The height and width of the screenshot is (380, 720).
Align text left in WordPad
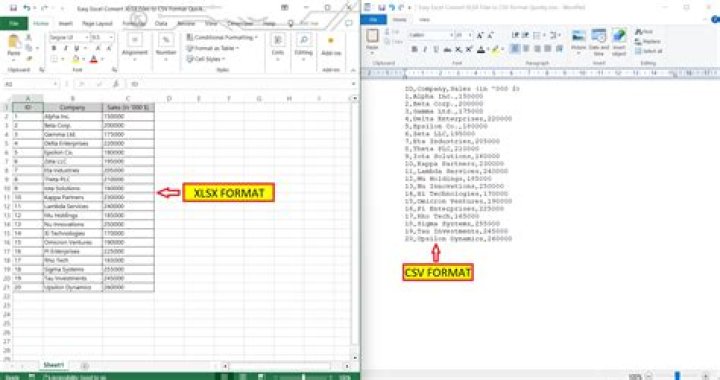pos(515,49)
